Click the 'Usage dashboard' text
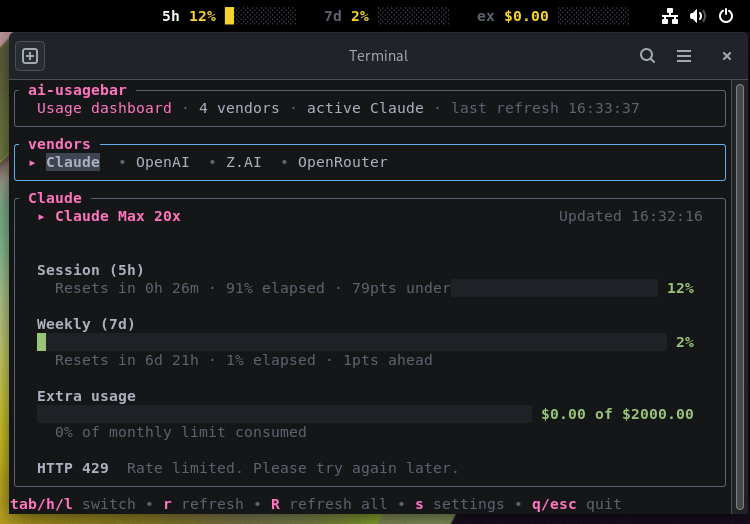 [x=104, y=109]
